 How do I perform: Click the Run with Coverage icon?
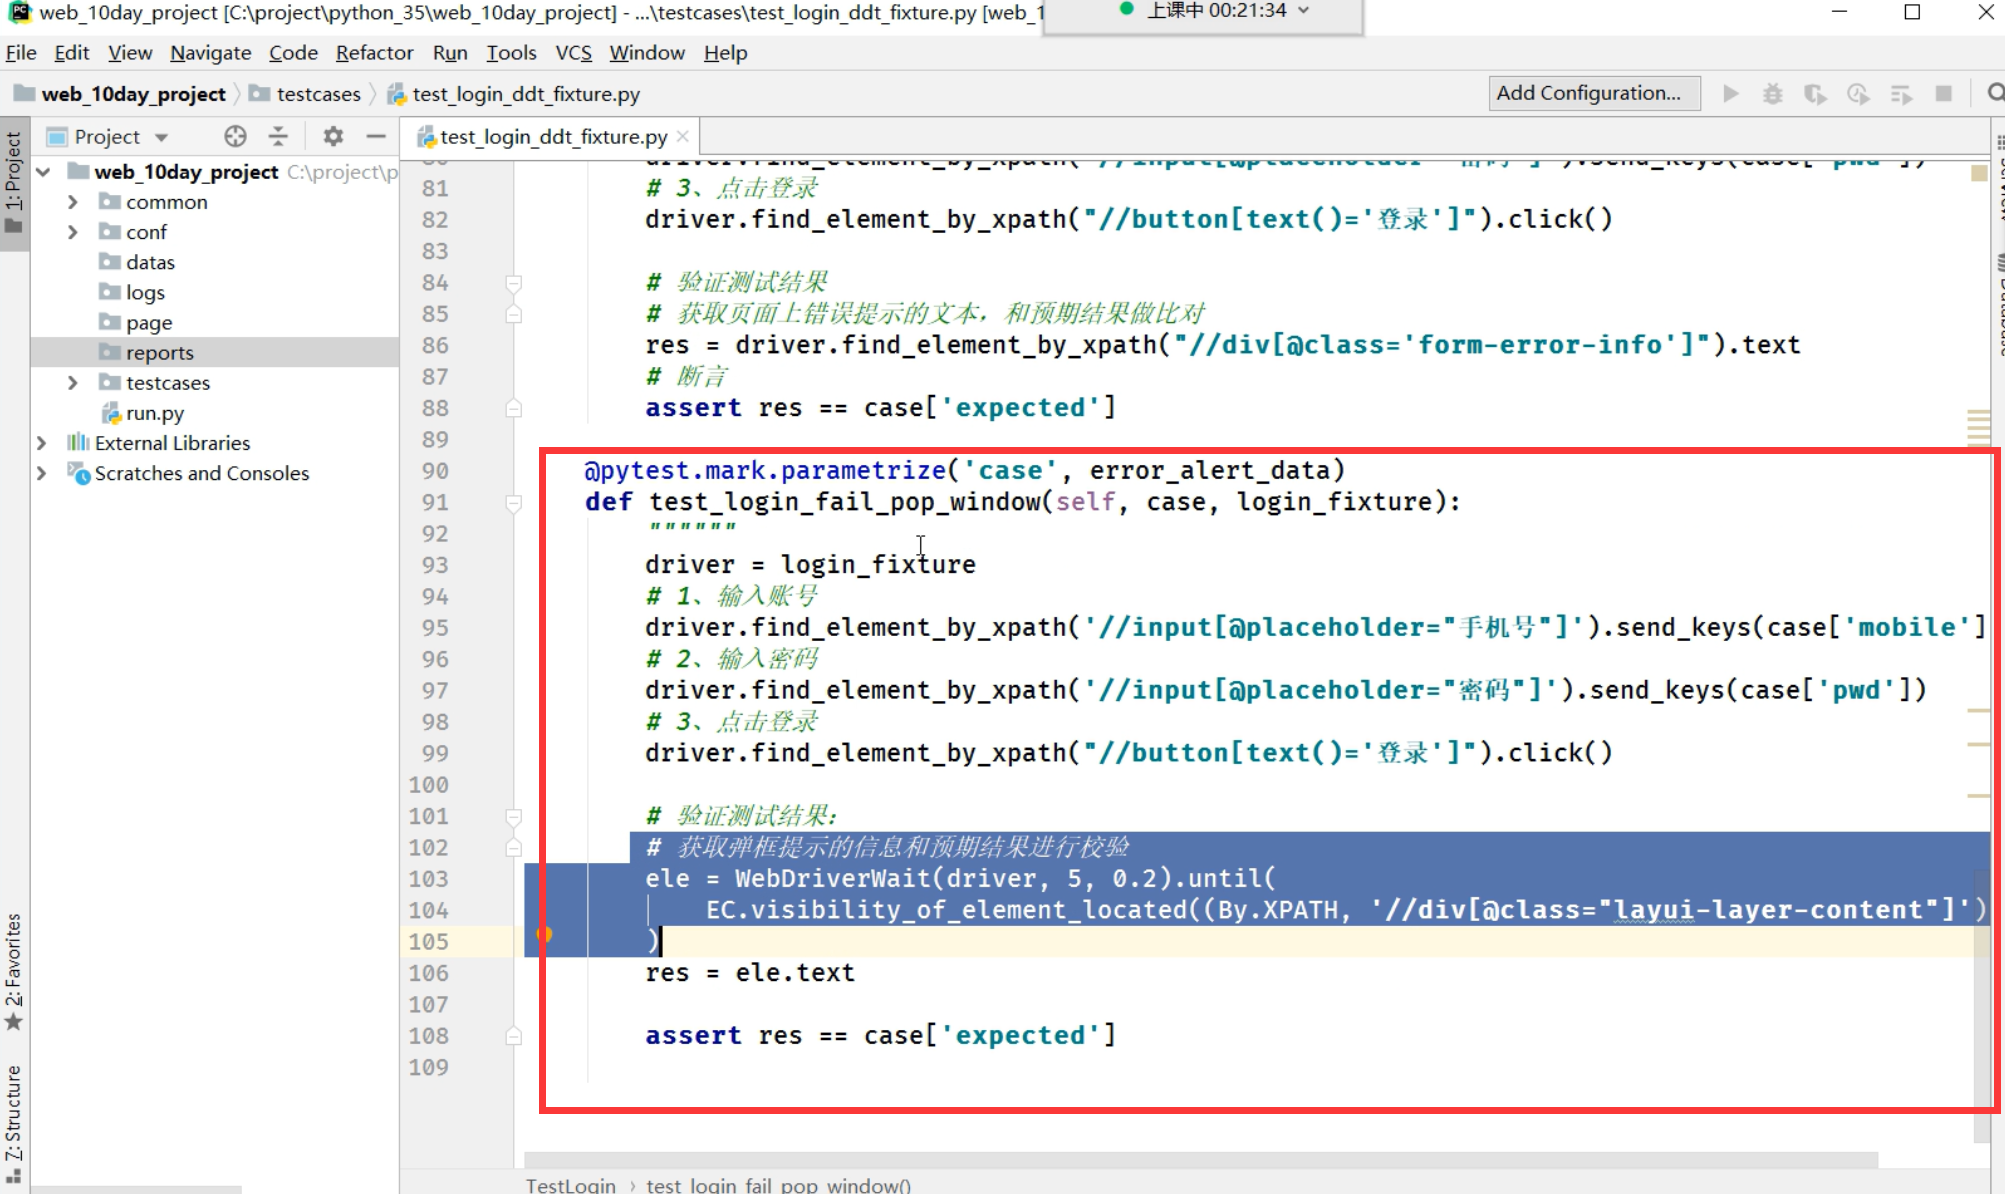pyautogui.click(x=1814, y=94)
